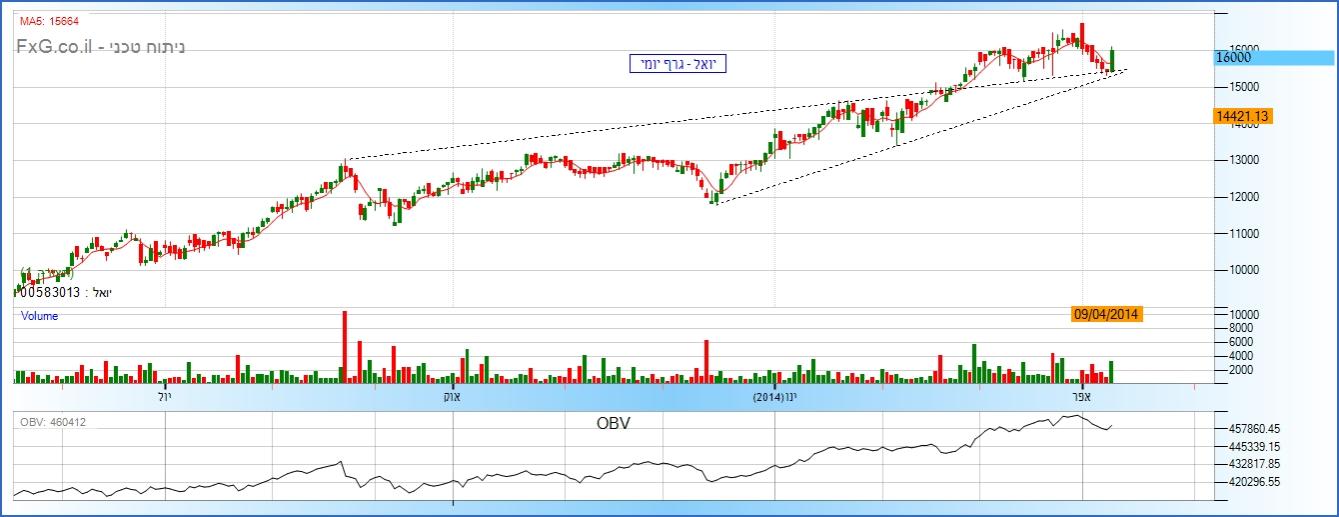Click the last green candlestick on the chart
The height and width of the screenshot is (517, 1339).
[x=1111, y=60]
